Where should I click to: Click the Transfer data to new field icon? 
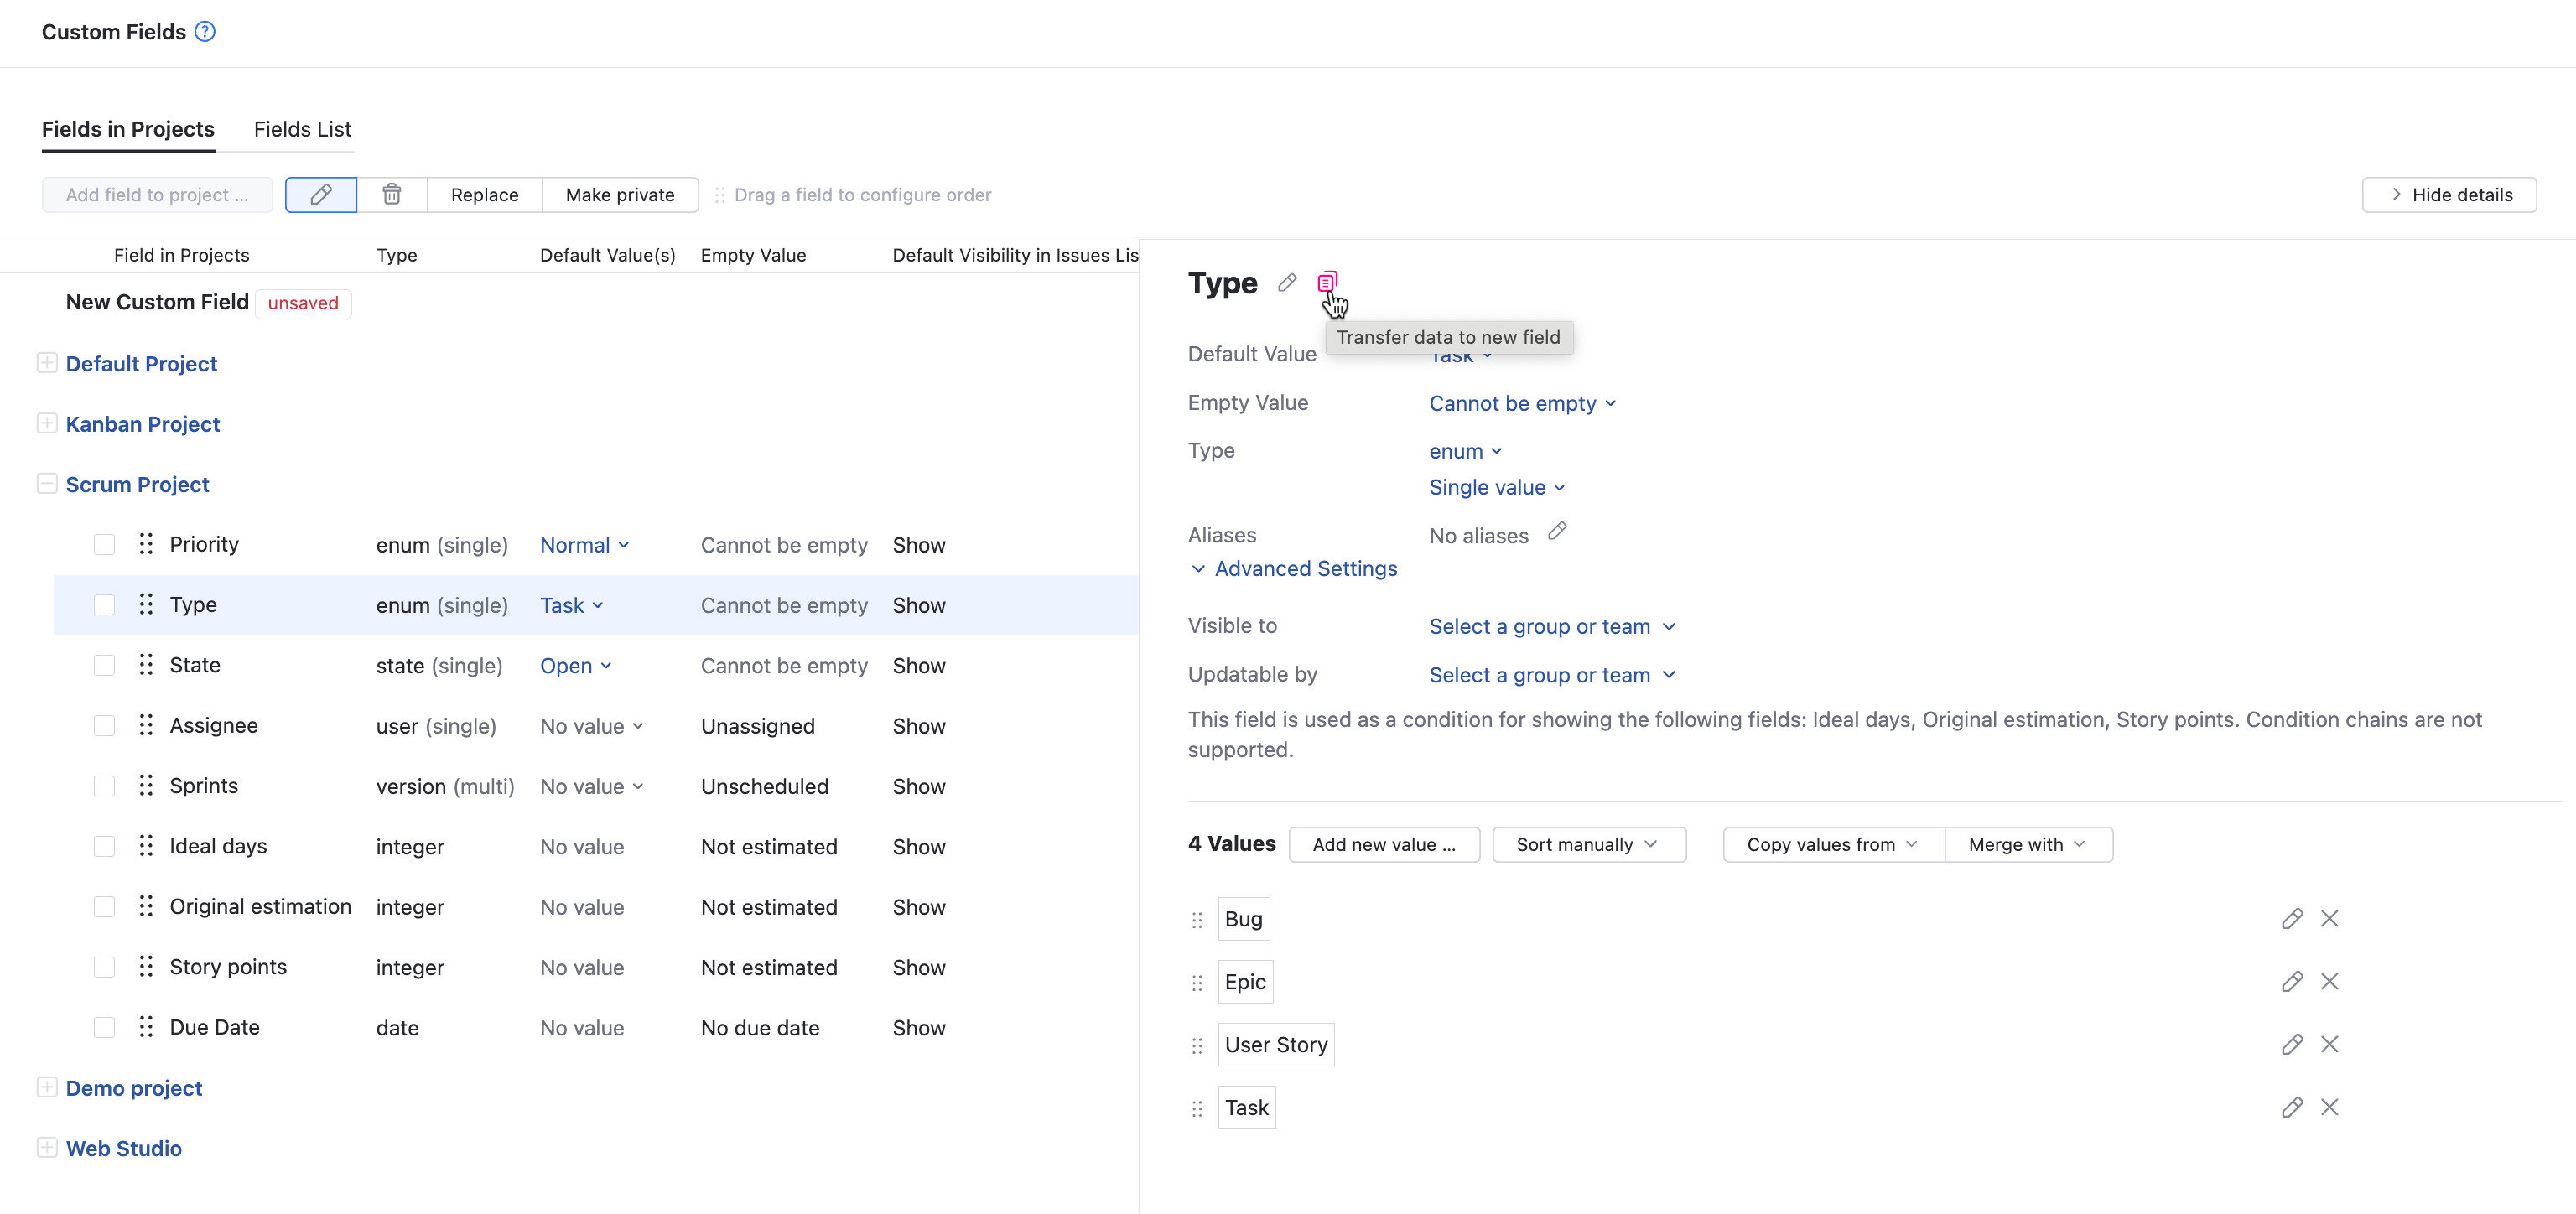pos(1327,283)
